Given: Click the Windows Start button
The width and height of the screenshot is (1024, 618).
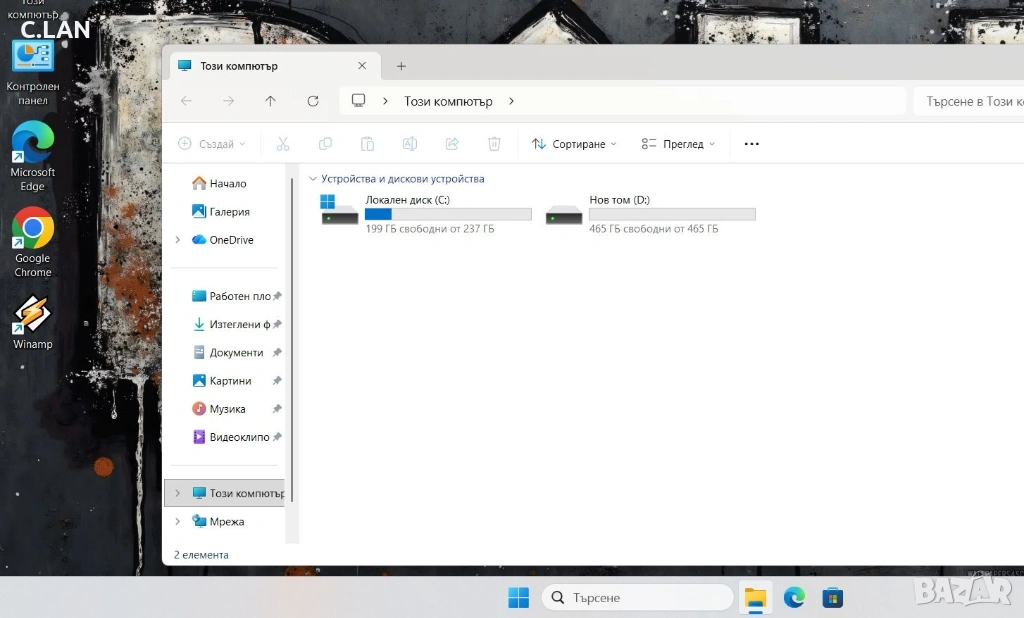Looking at the screenshot, I should click(518, 598).
